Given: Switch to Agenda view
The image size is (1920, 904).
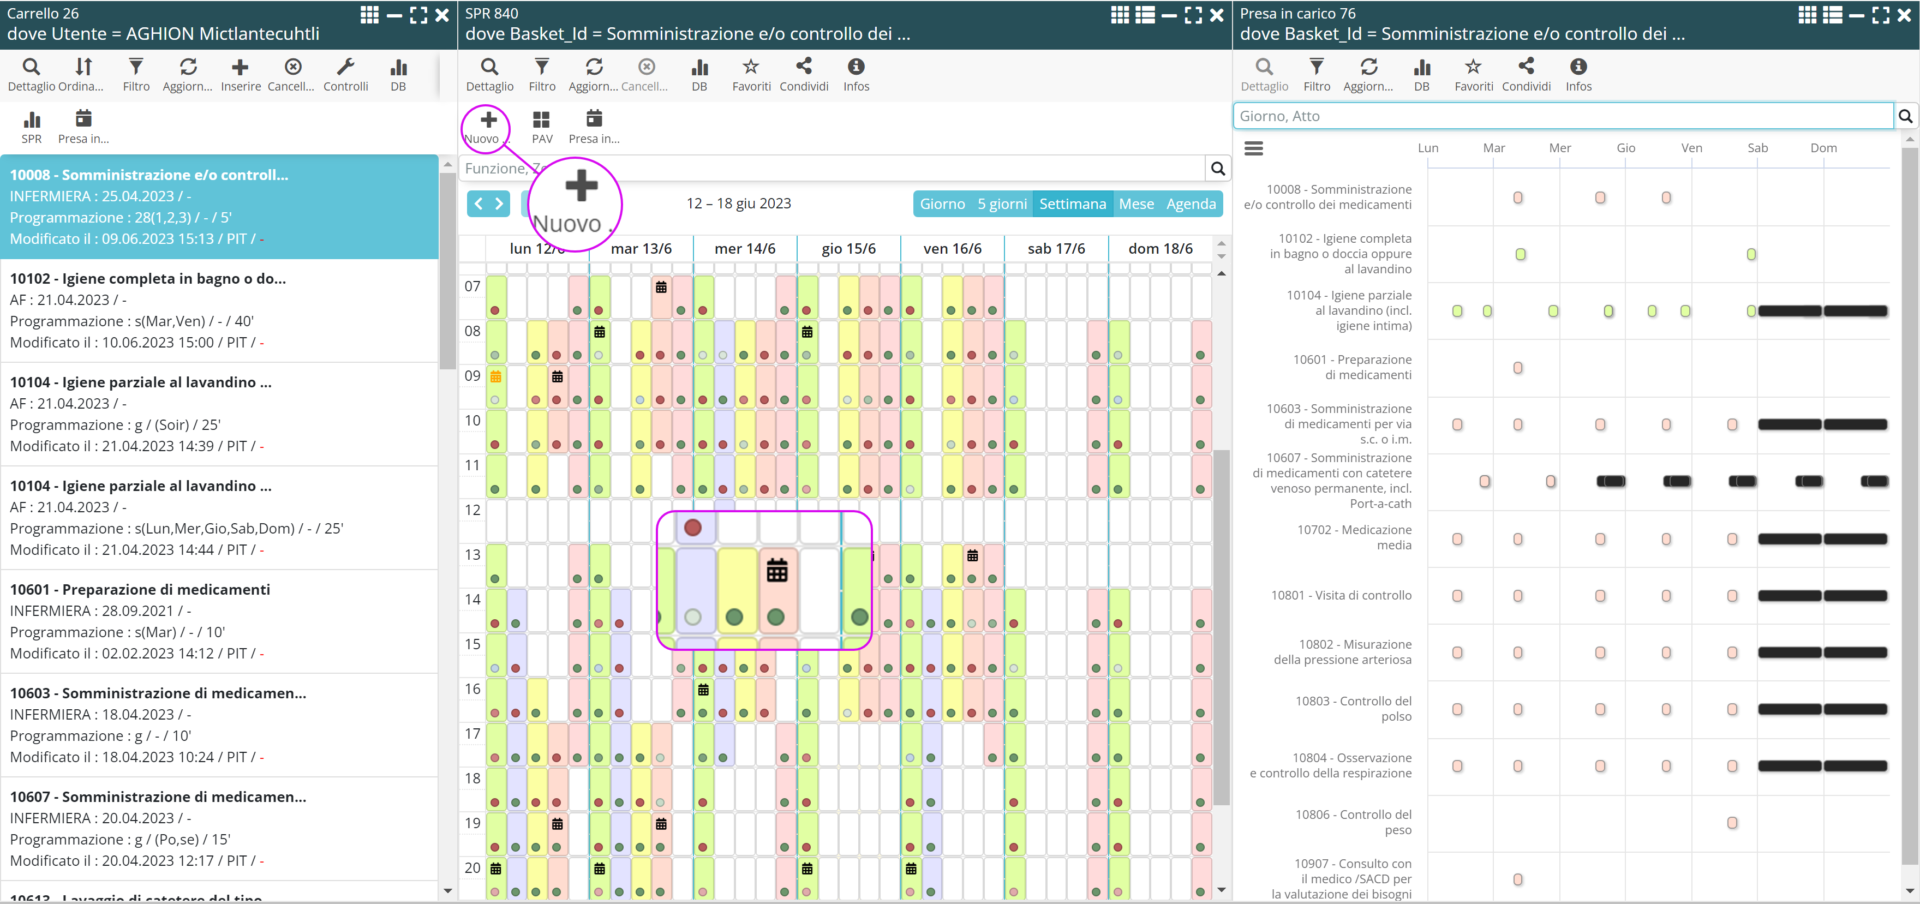Looking at the screenshot, I should [x=1190, y=204].
